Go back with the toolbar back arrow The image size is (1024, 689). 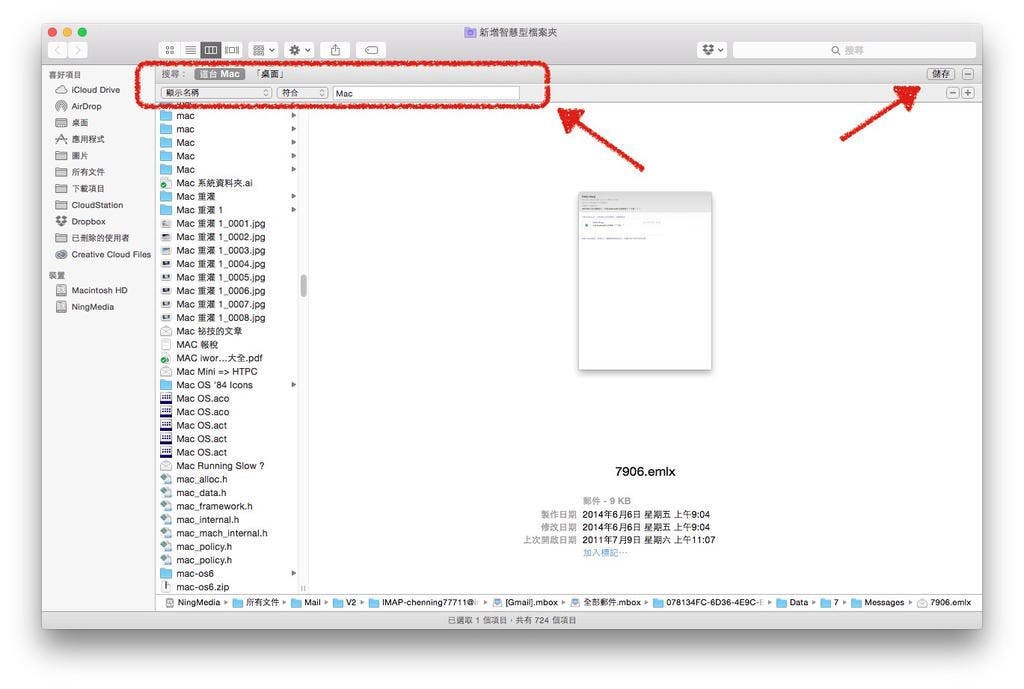57,50
